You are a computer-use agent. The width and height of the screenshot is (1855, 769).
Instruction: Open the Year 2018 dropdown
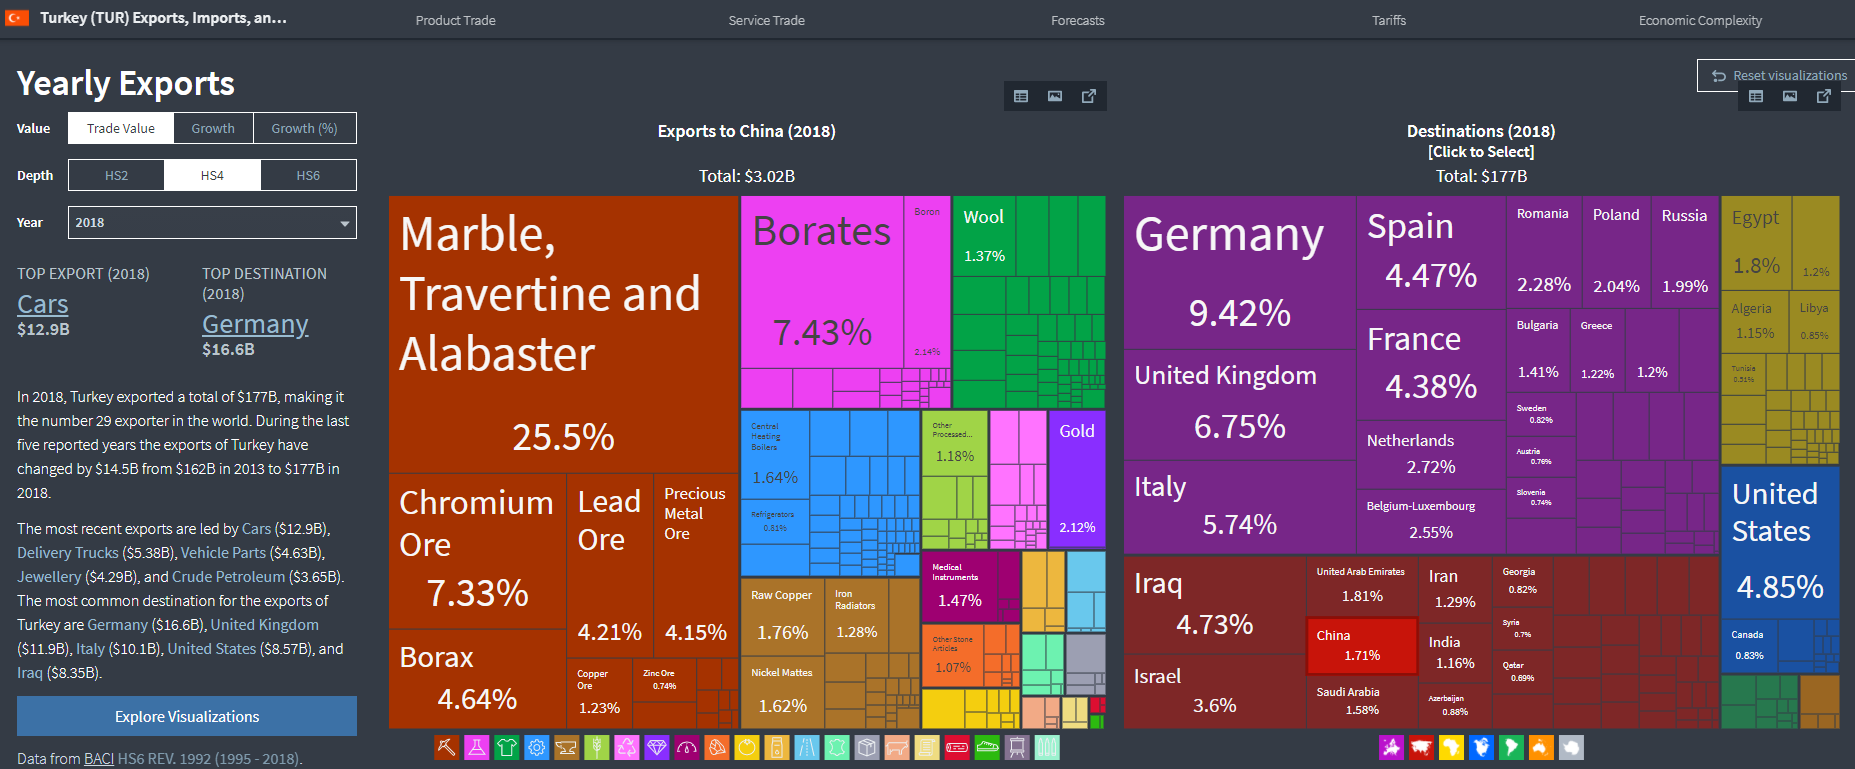(212, 222)
